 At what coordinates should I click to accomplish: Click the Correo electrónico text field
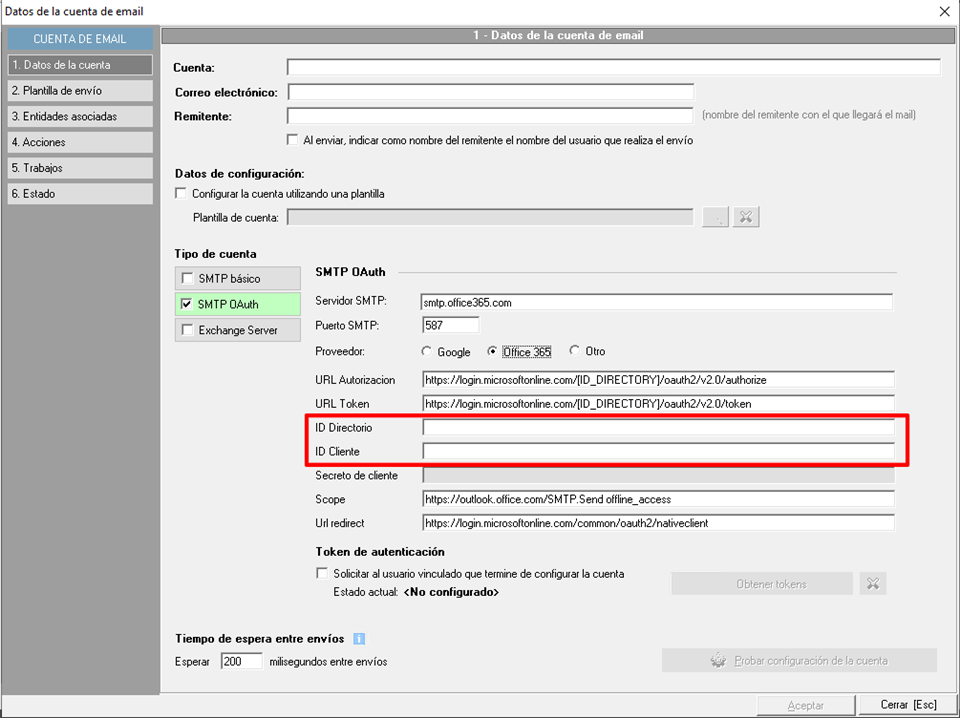490,92
